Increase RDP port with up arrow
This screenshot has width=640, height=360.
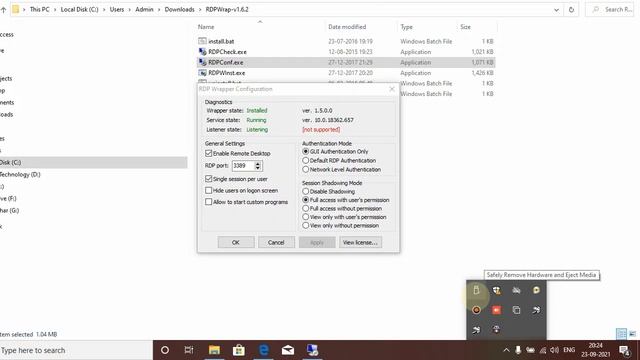tap(258, 164)
